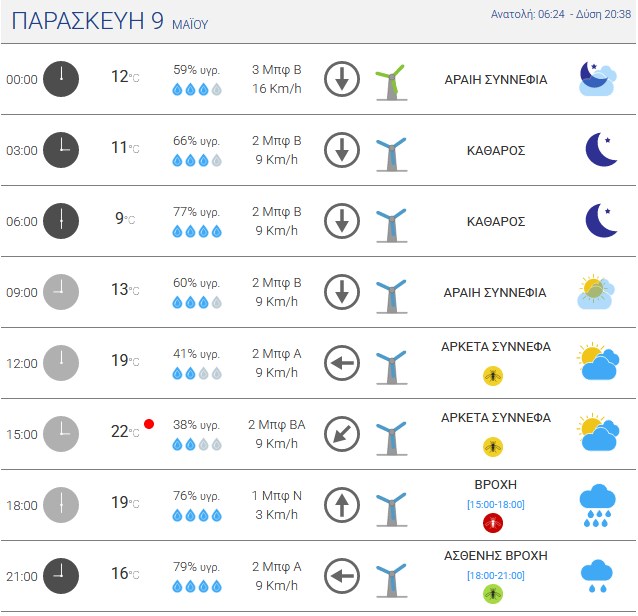This screenshot has width=638, height=616.
Task: Click the rain cloud icon at 18:00
Action: pos(597,505)
